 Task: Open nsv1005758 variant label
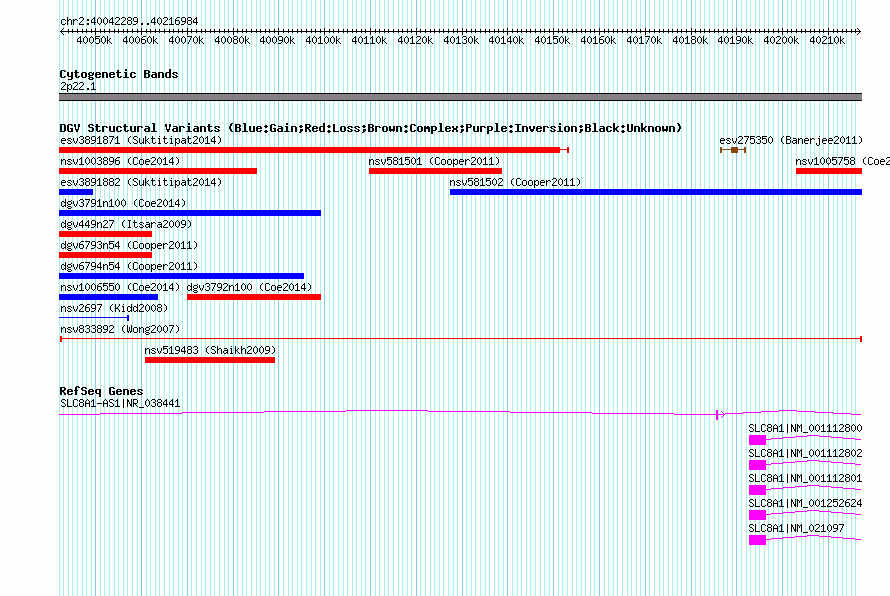(842, 161)
